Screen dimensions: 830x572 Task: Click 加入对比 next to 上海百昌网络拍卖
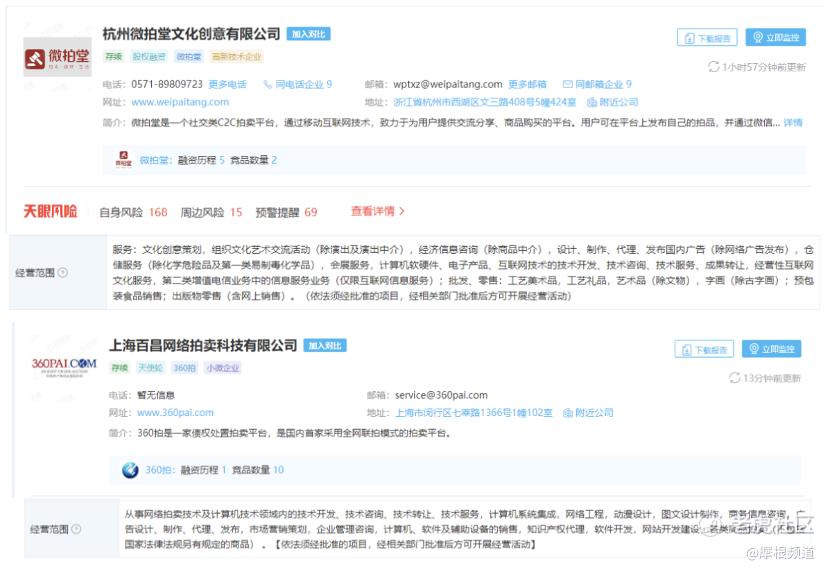[325, 346]
